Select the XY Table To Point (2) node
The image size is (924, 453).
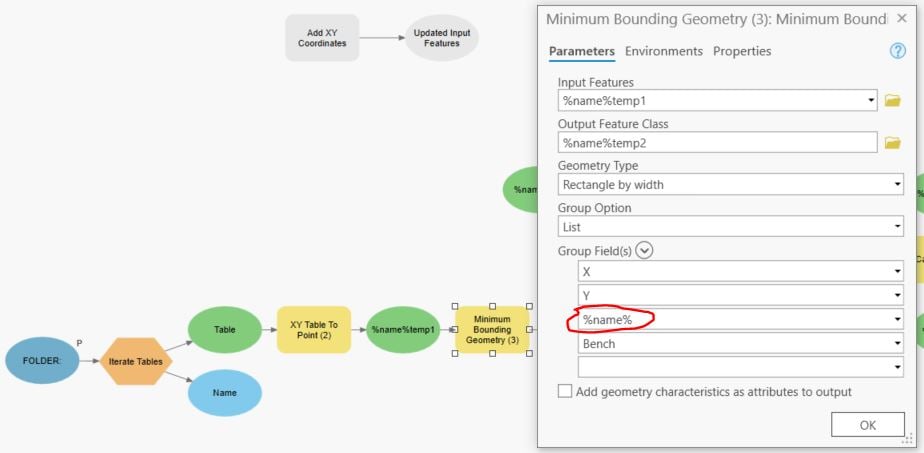(314, 330)
